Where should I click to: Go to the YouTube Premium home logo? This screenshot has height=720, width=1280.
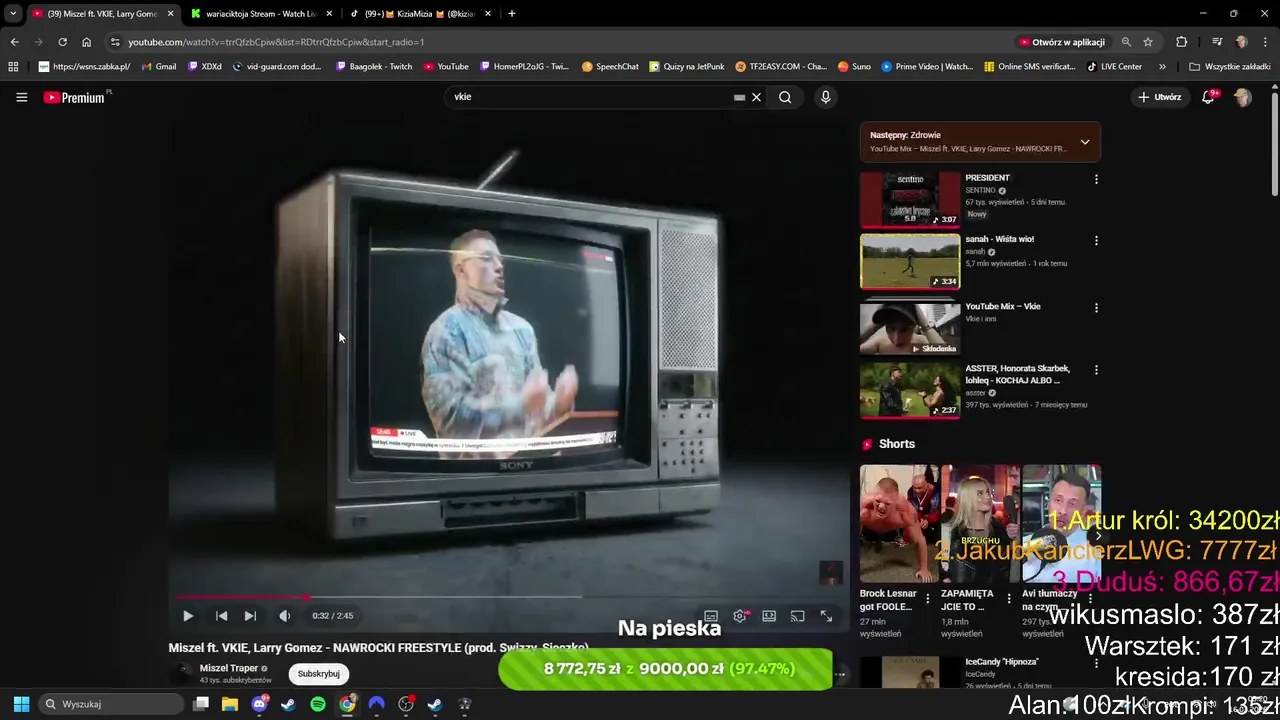76,97
